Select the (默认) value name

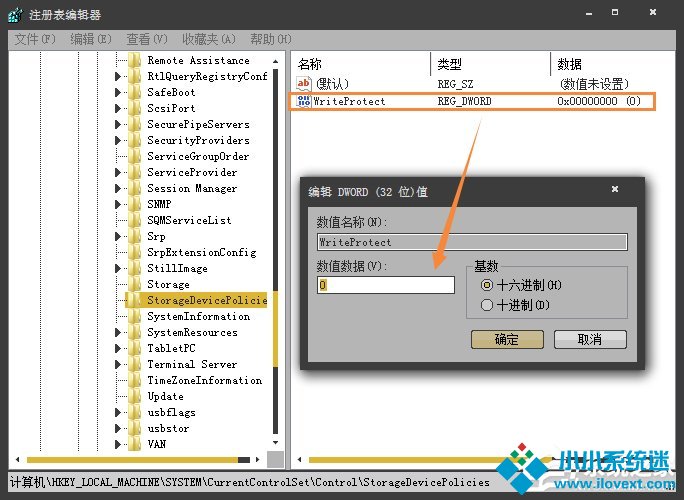(x=332, y=83)
